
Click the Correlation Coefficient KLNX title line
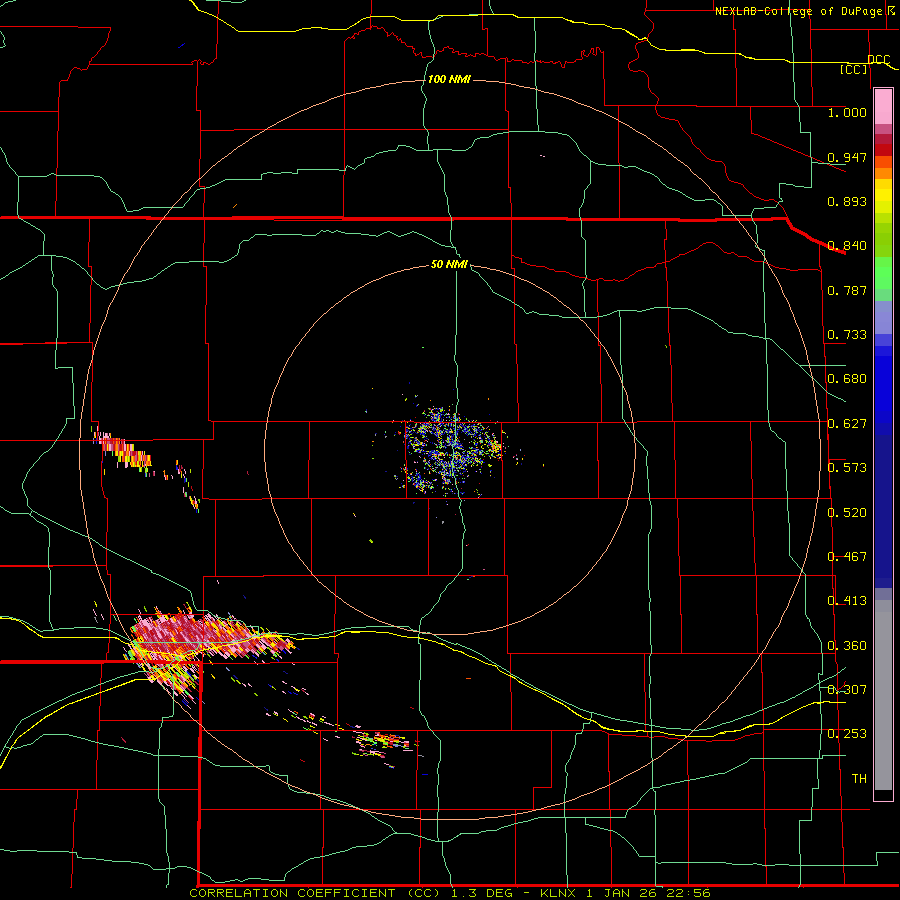tap(450, 893)
